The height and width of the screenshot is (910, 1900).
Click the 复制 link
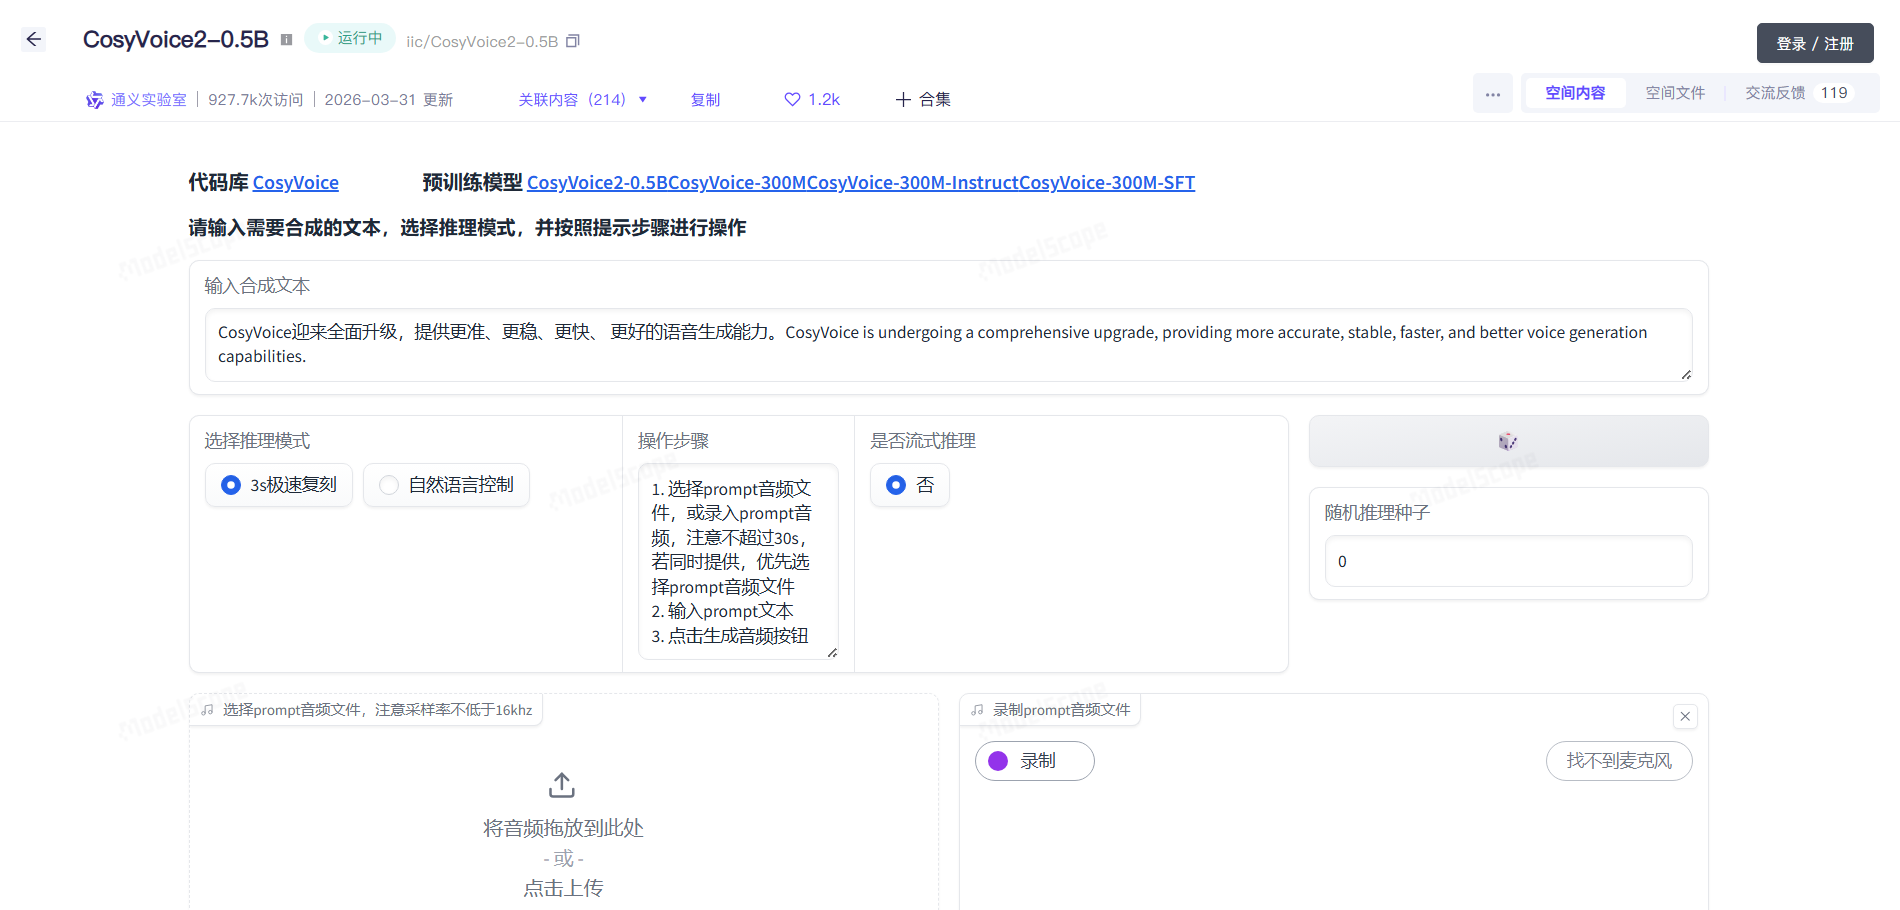pos(705,100)
